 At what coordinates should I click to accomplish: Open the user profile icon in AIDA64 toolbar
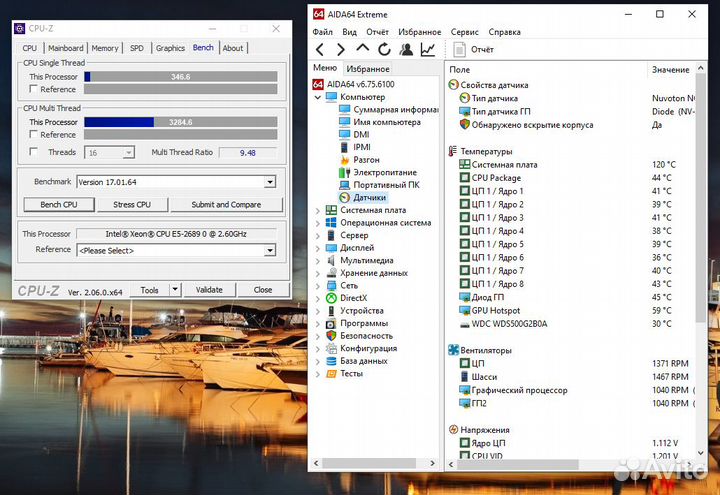[406, 49]
